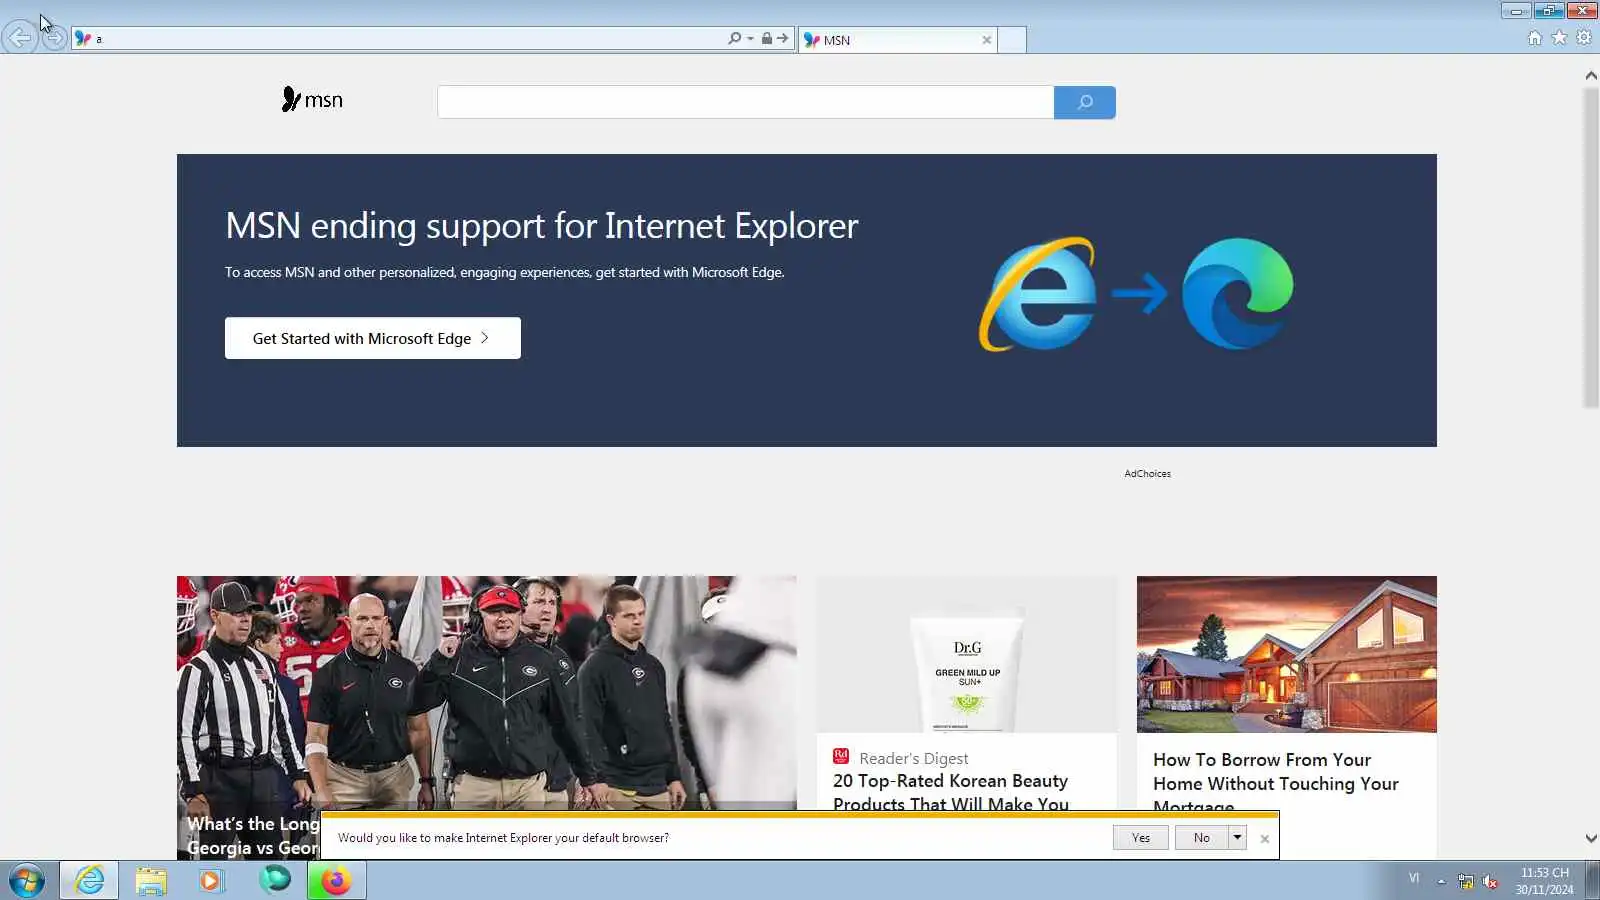Click Yes to set default browser
This screenshot has width=1600, height=900.
tap(1141, 838)
